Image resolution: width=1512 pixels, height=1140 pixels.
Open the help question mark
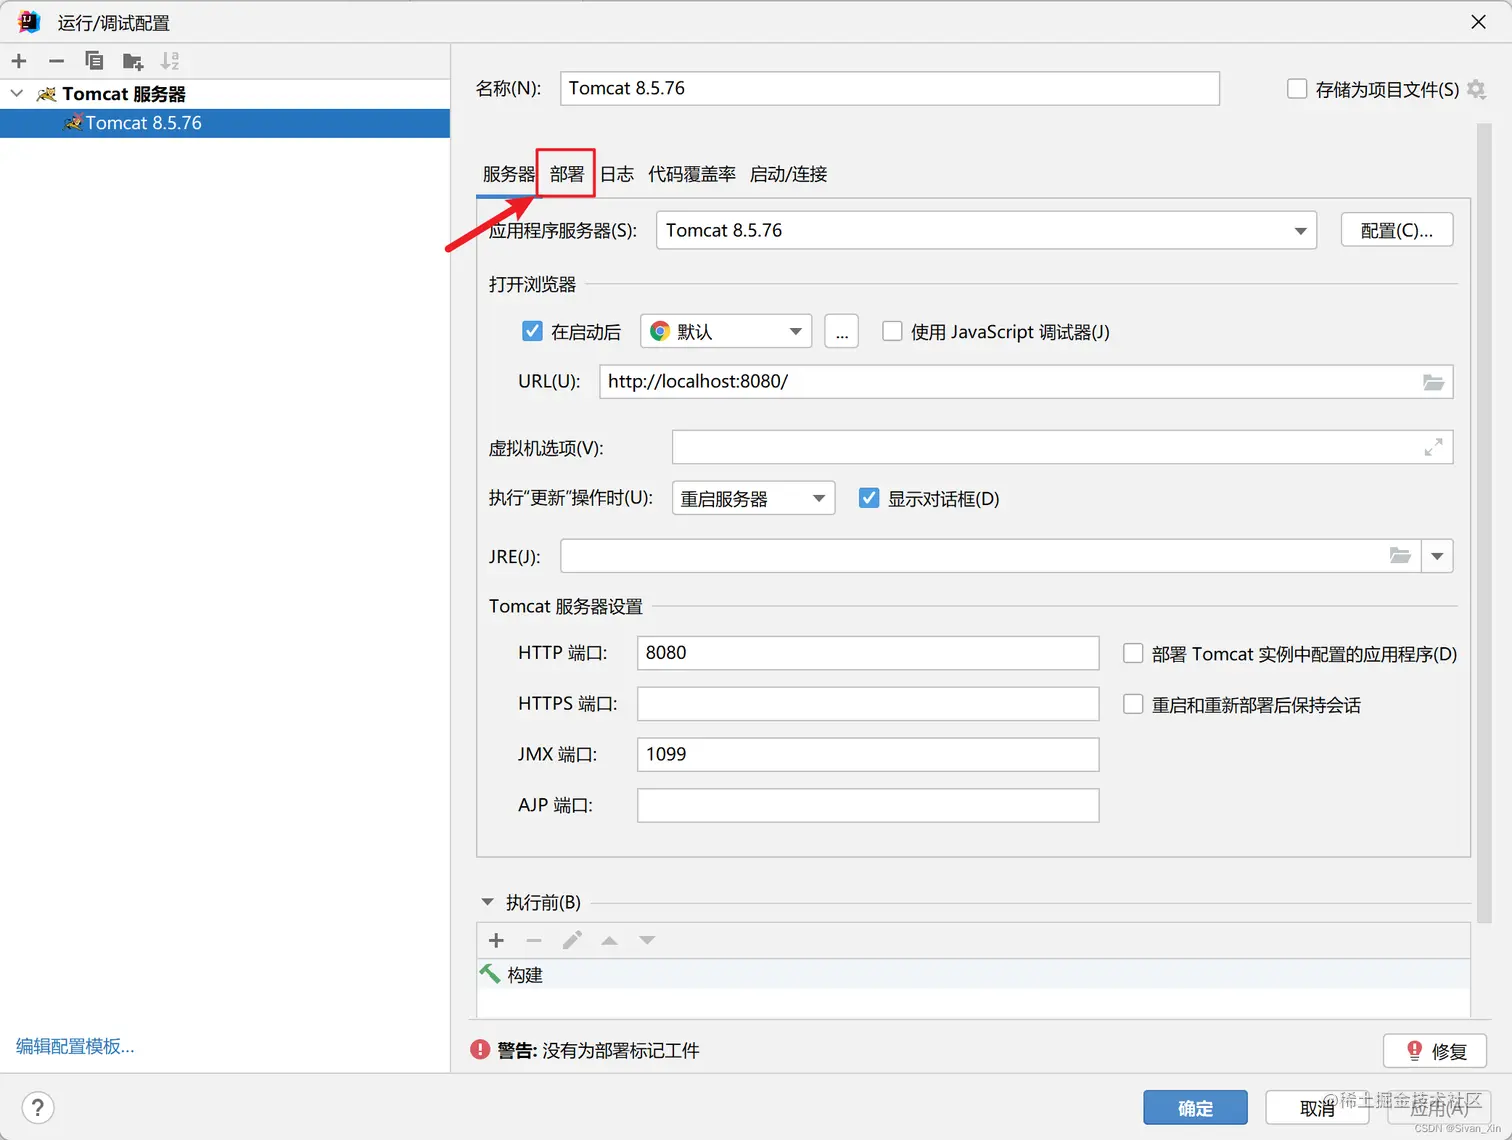(x=38, y=1107)
